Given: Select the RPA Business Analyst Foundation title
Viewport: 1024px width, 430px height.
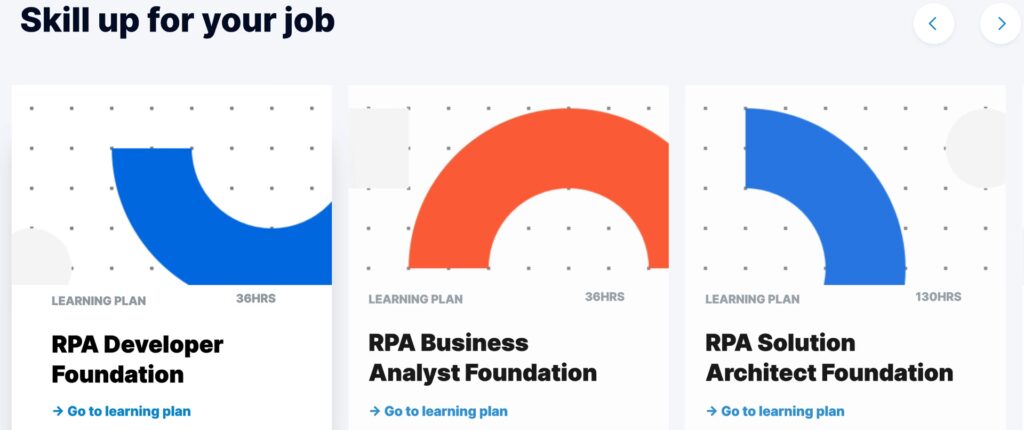Looking at the screenshot, I should click(x=482, y=358).
